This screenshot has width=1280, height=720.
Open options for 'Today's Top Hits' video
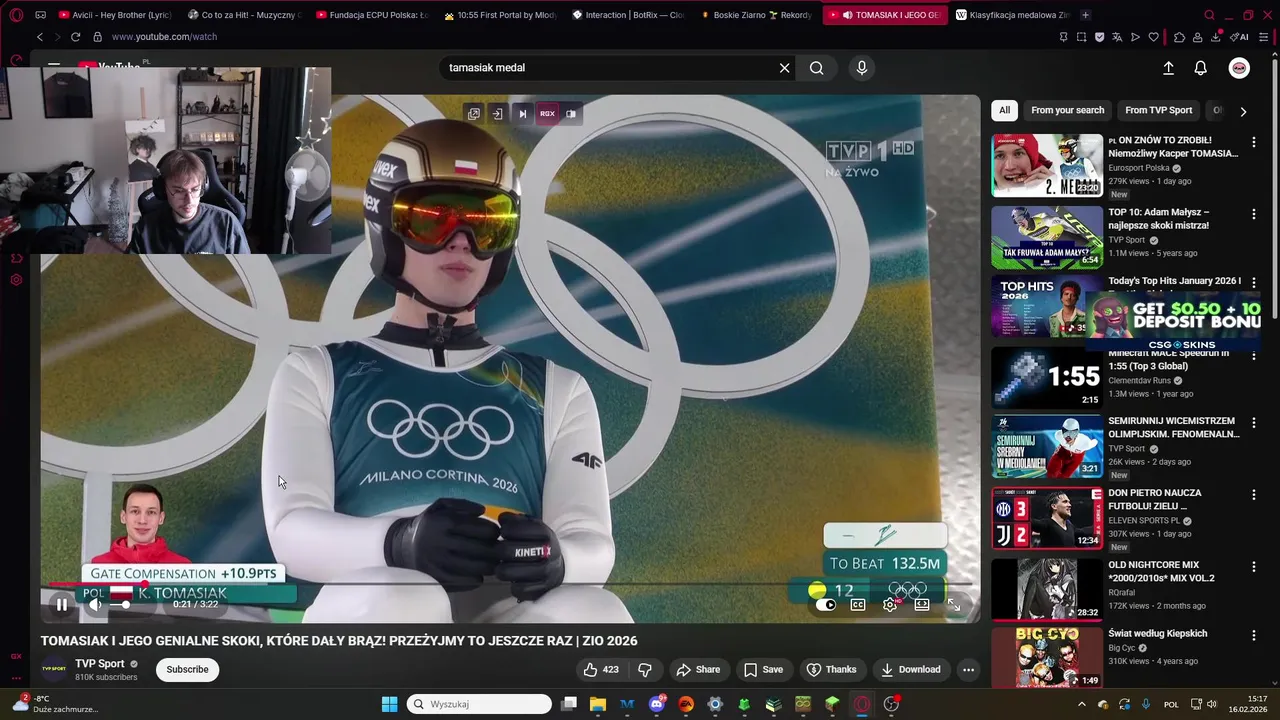point(1253,283)
